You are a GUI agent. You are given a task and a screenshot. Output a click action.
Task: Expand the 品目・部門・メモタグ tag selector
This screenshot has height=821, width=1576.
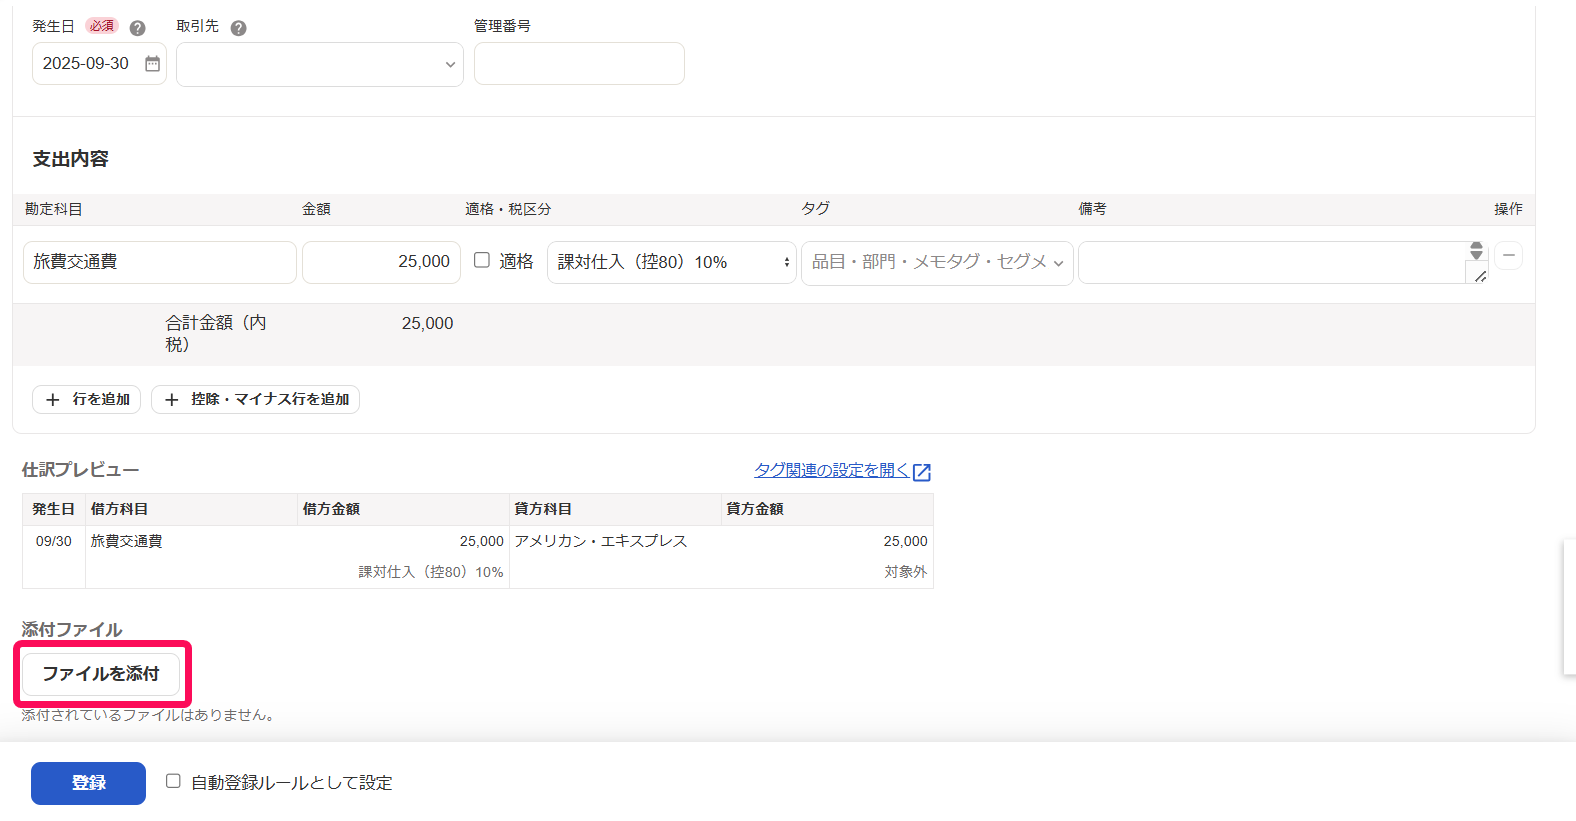[937, 262]
